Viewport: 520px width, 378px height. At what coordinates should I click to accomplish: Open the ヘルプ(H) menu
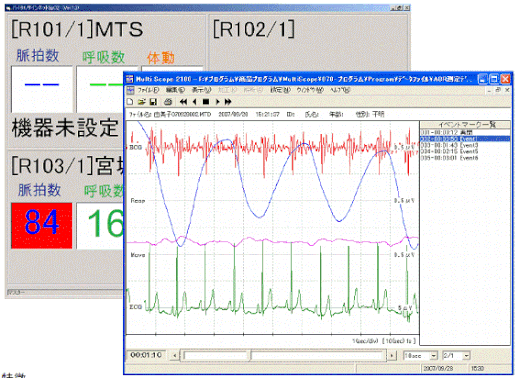pos(340,90)
